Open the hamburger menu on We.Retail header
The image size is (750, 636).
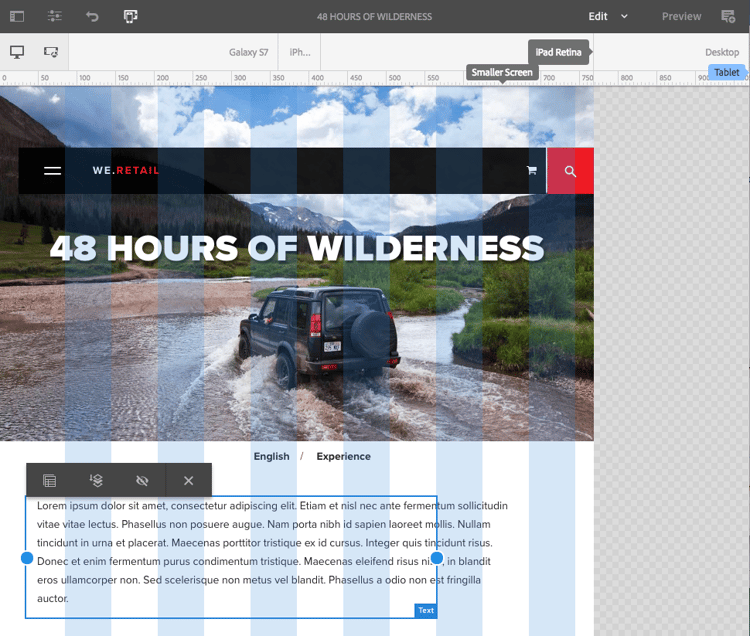[x=52, y=171]
